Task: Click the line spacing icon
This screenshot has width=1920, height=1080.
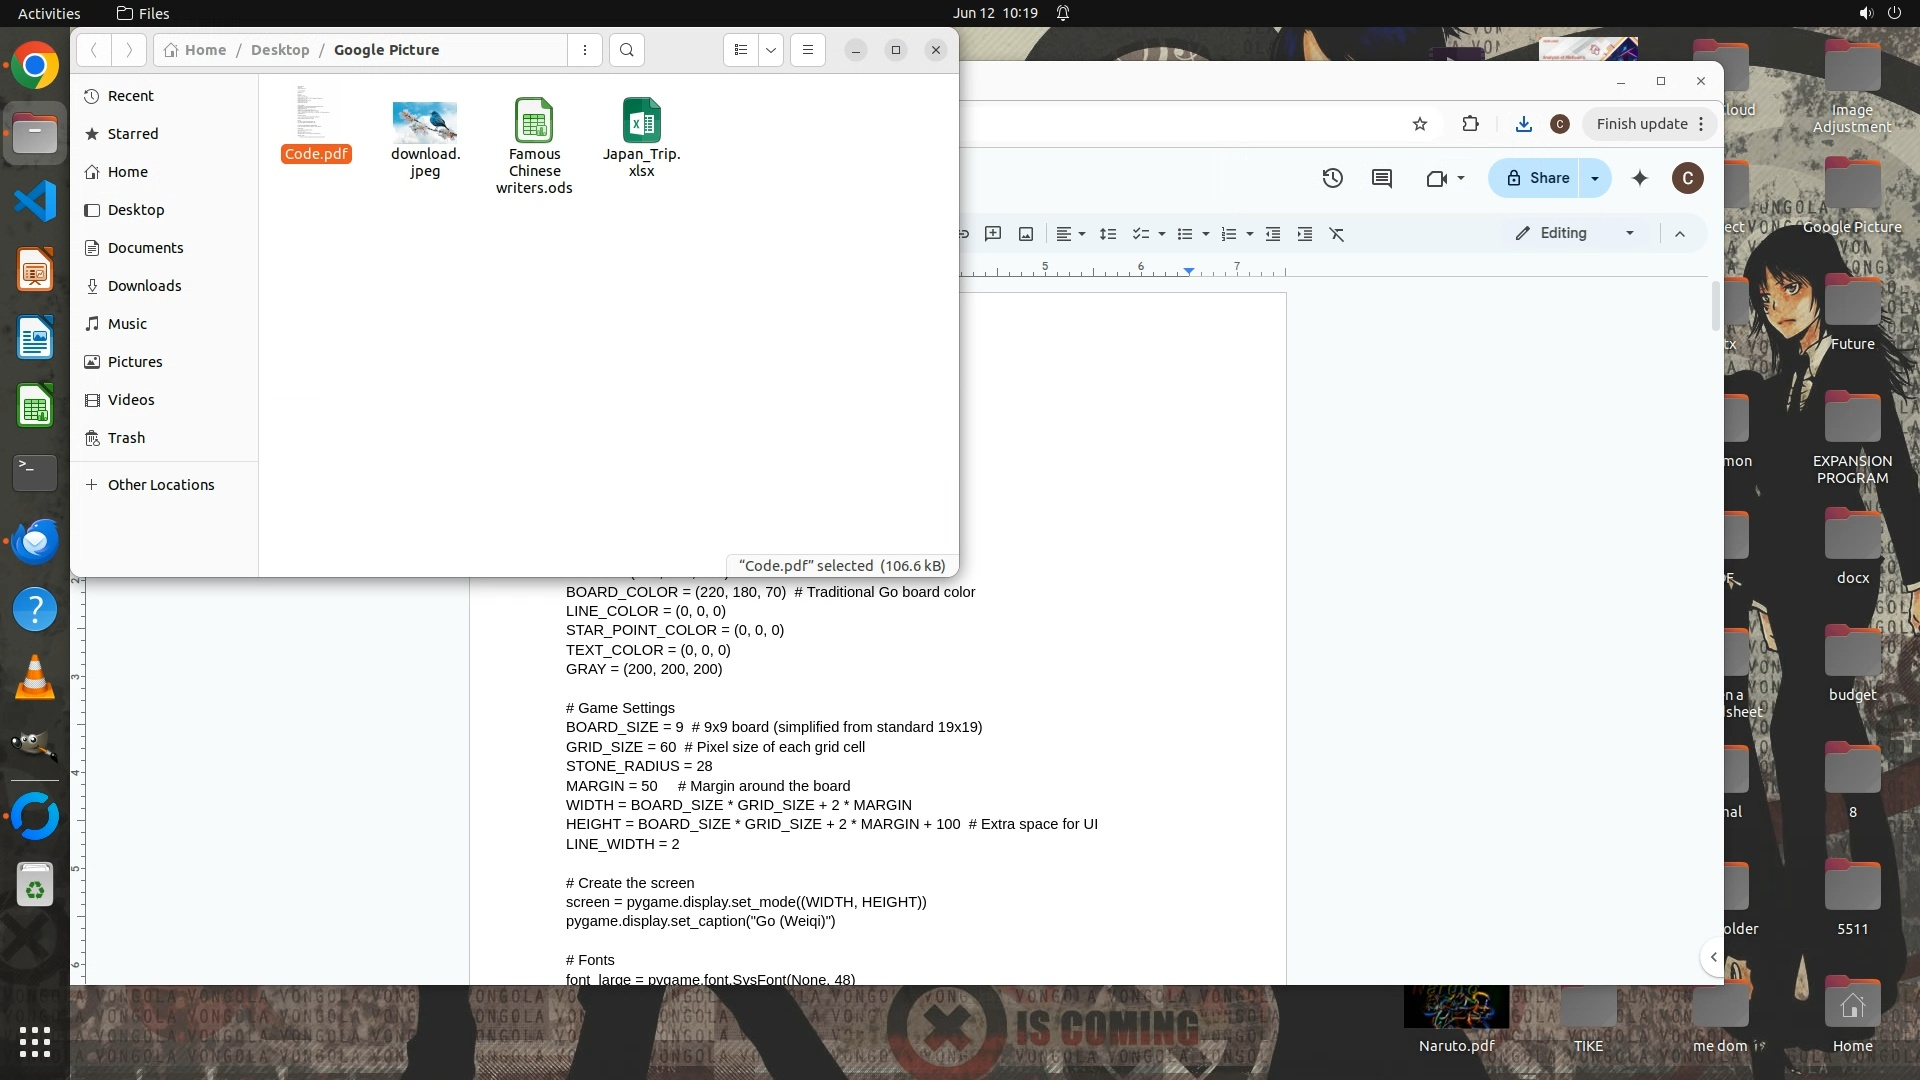Action: pos(1108,234)
